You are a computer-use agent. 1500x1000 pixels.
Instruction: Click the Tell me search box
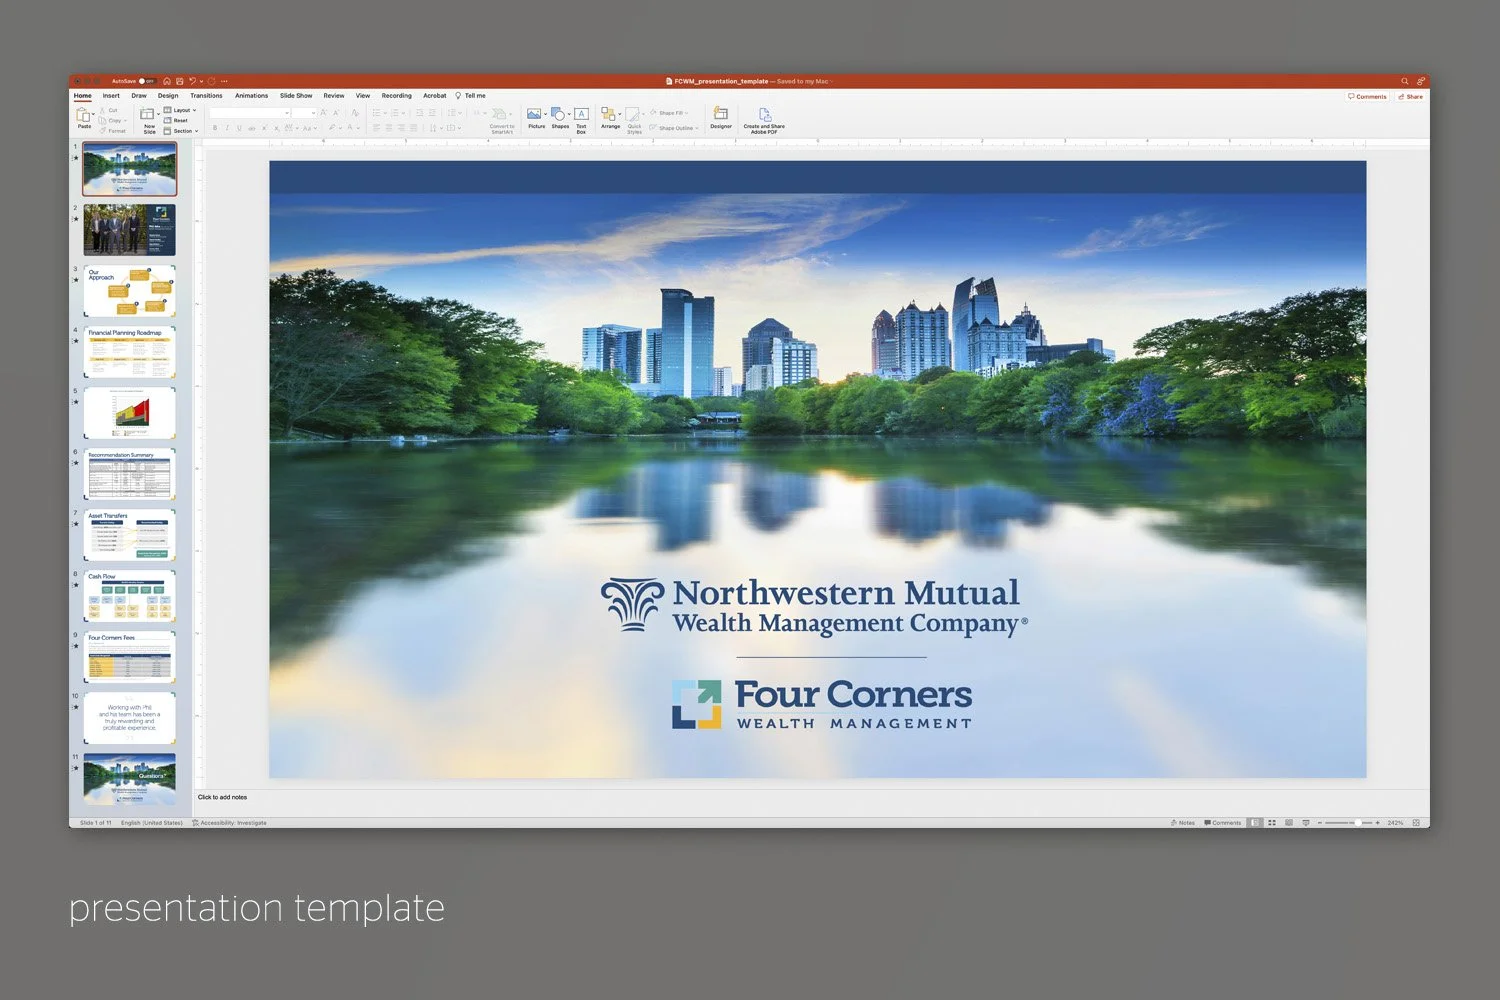471,96
